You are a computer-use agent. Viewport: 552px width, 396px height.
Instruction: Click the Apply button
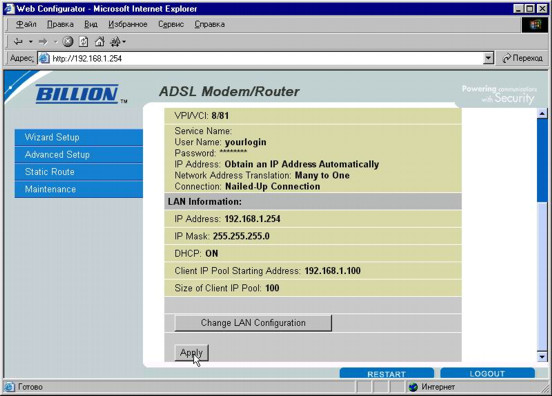[x=192, y=352]
